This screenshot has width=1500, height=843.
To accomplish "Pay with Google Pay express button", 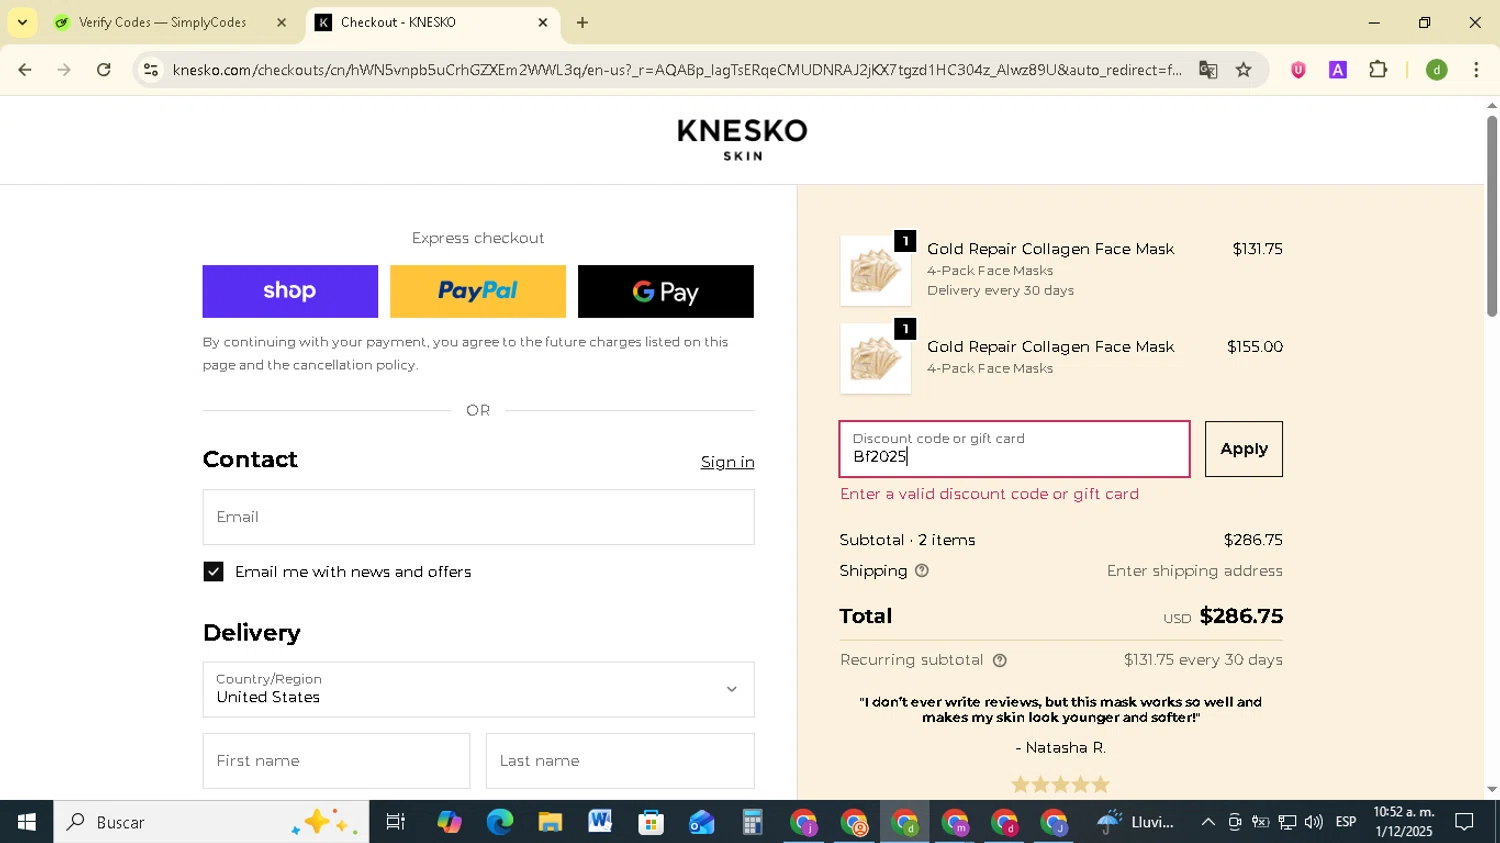I will [x=666, y=291].
